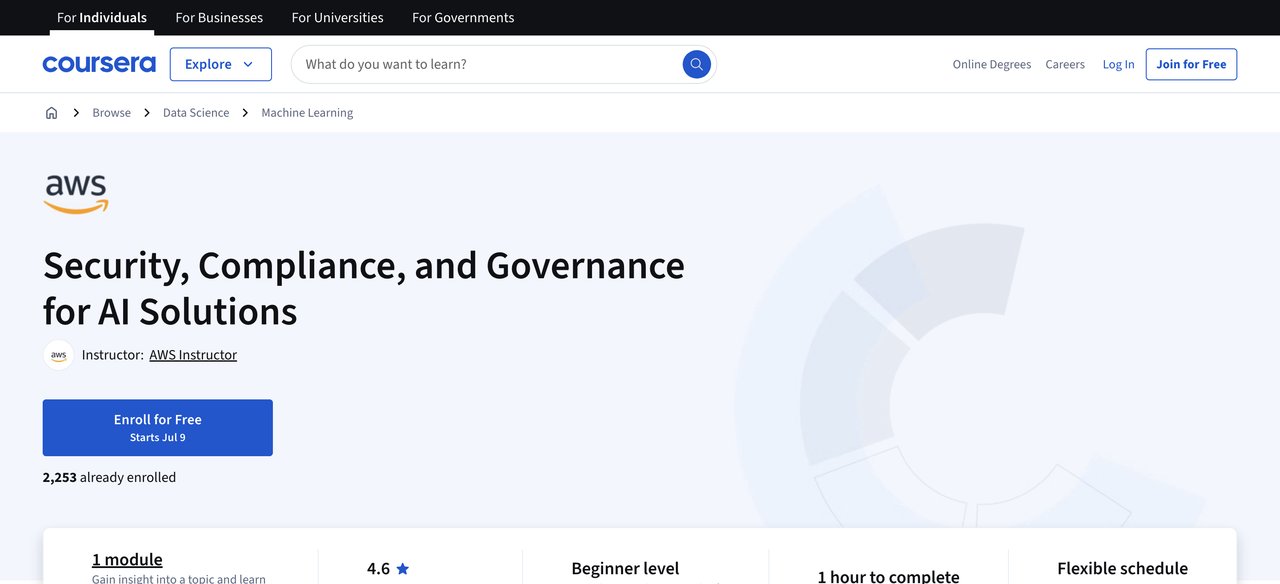1280x584 pixels.
Task: Click Enroll for Free
Action: (x=157, y=426)
